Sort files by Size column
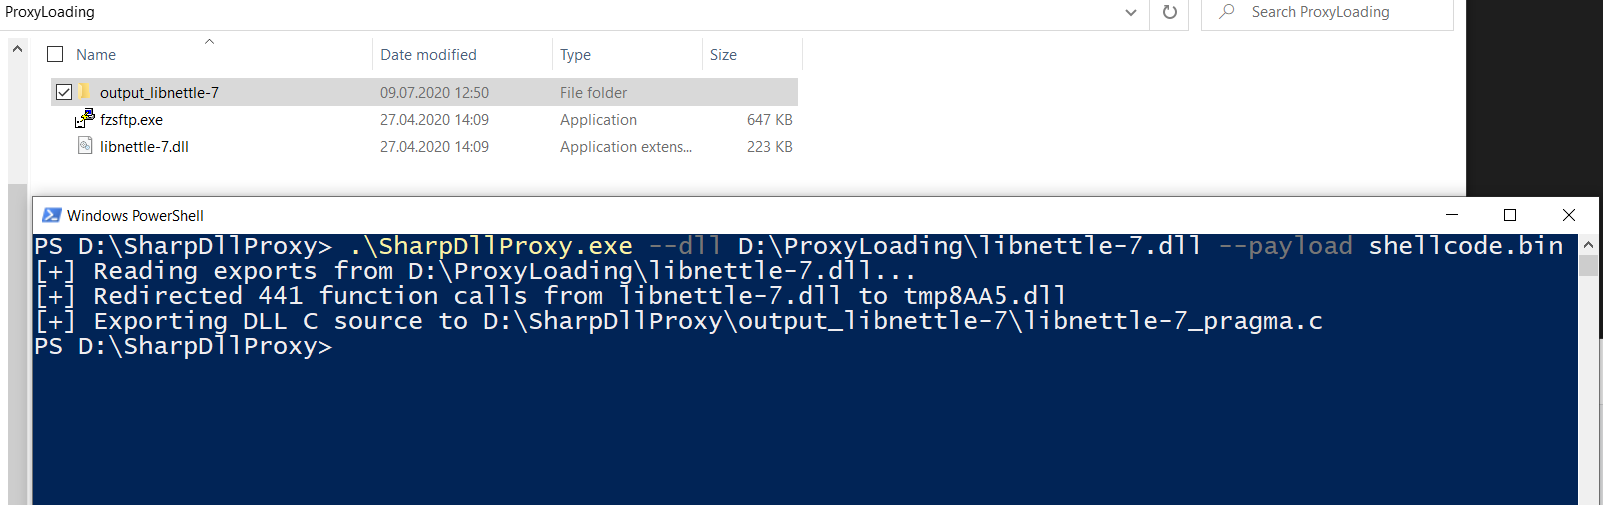Viewport: 1603px width, 505px height. point(723,55)
